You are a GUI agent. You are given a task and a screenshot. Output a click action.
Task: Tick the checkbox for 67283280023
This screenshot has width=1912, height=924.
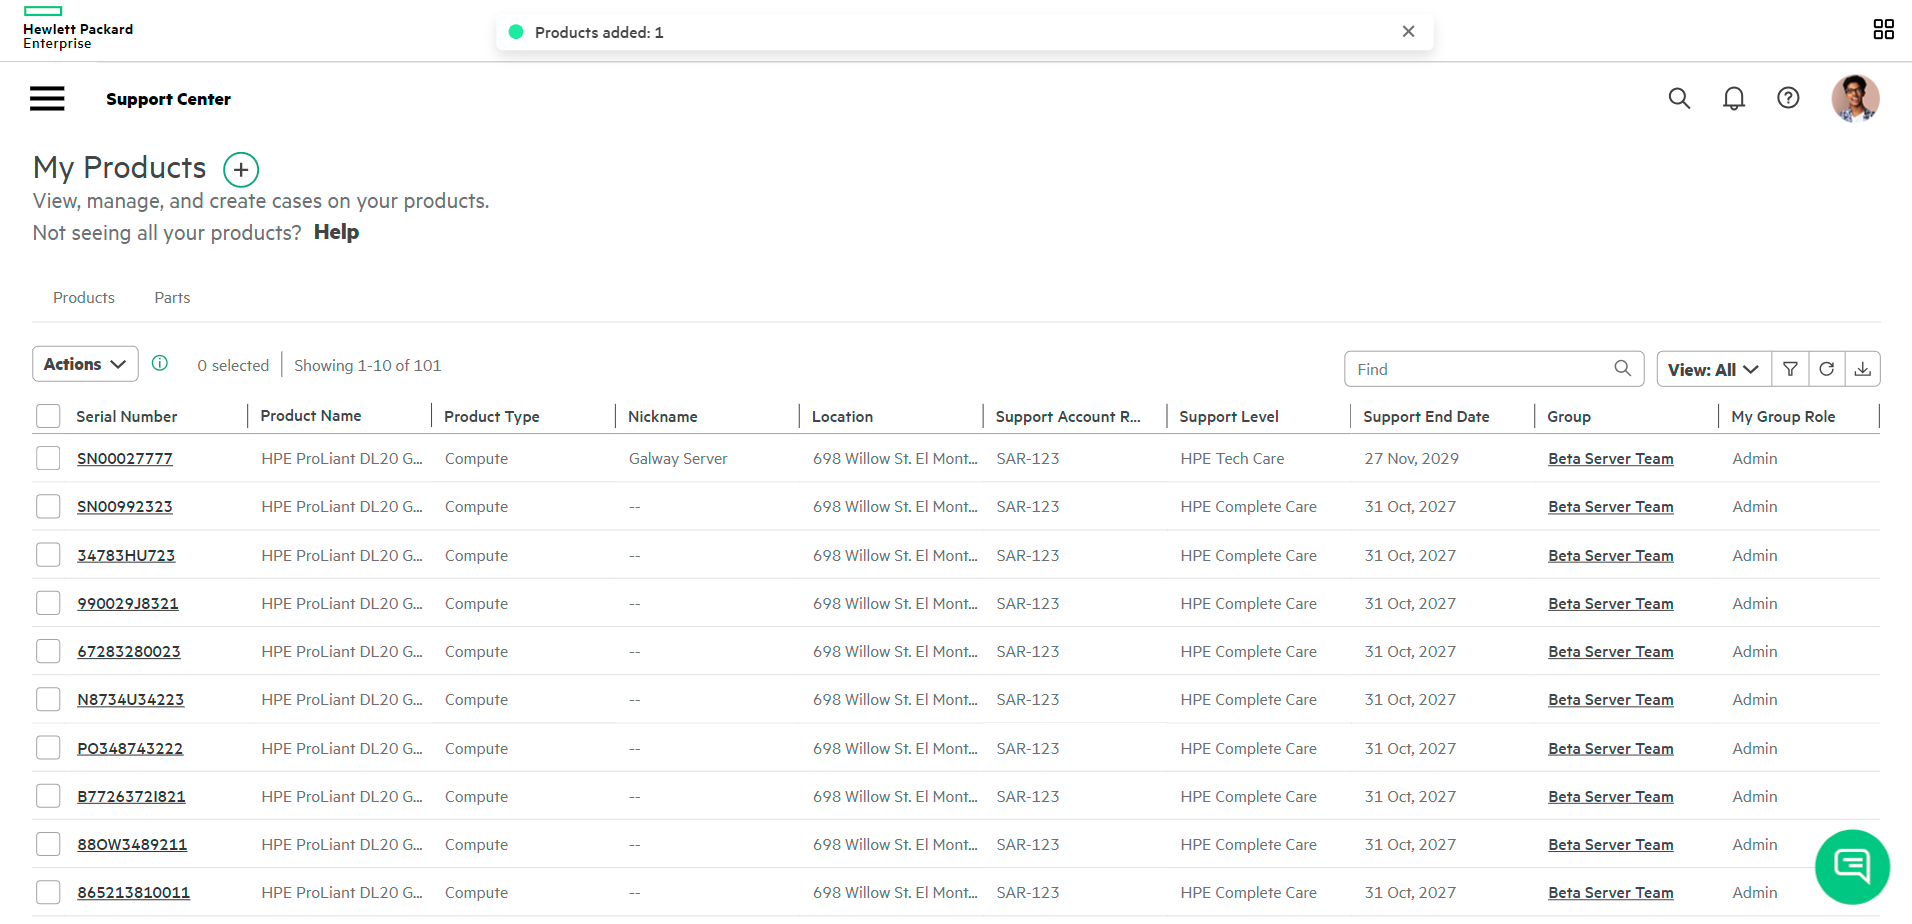pyautogui.click(x=48, y=651)
